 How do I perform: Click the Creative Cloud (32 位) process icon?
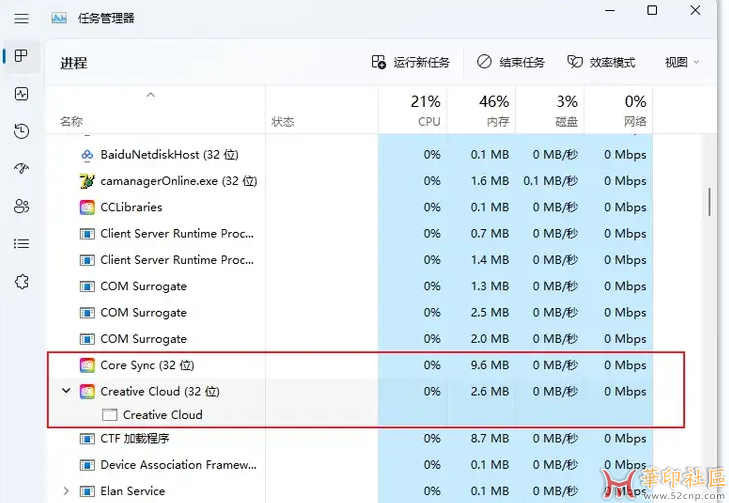(87, 392)
